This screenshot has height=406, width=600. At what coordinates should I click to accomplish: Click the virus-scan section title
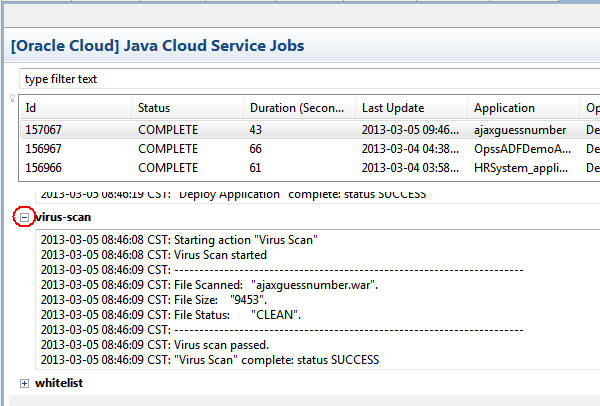click(62, 216)
